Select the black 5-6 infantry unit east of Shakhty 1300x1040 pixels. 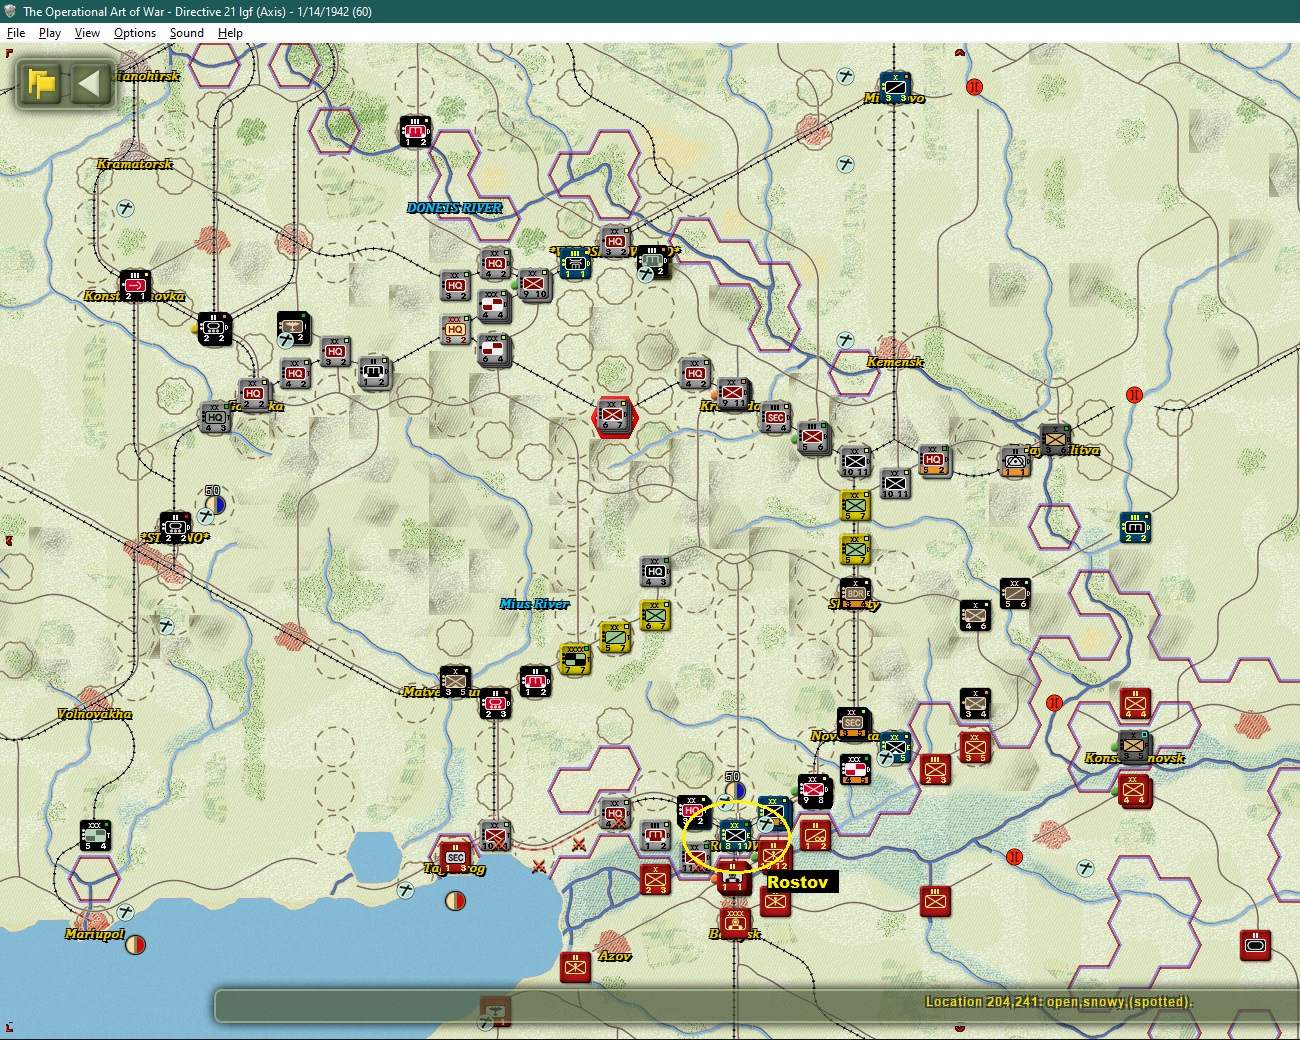pyautogui.click(x=1015, y=593)
